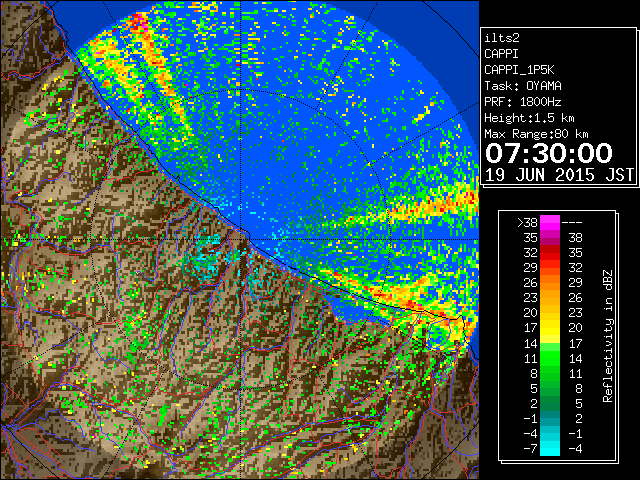Click the Height:1.5 km entry
640x480 pixels.
click(529, 118)
